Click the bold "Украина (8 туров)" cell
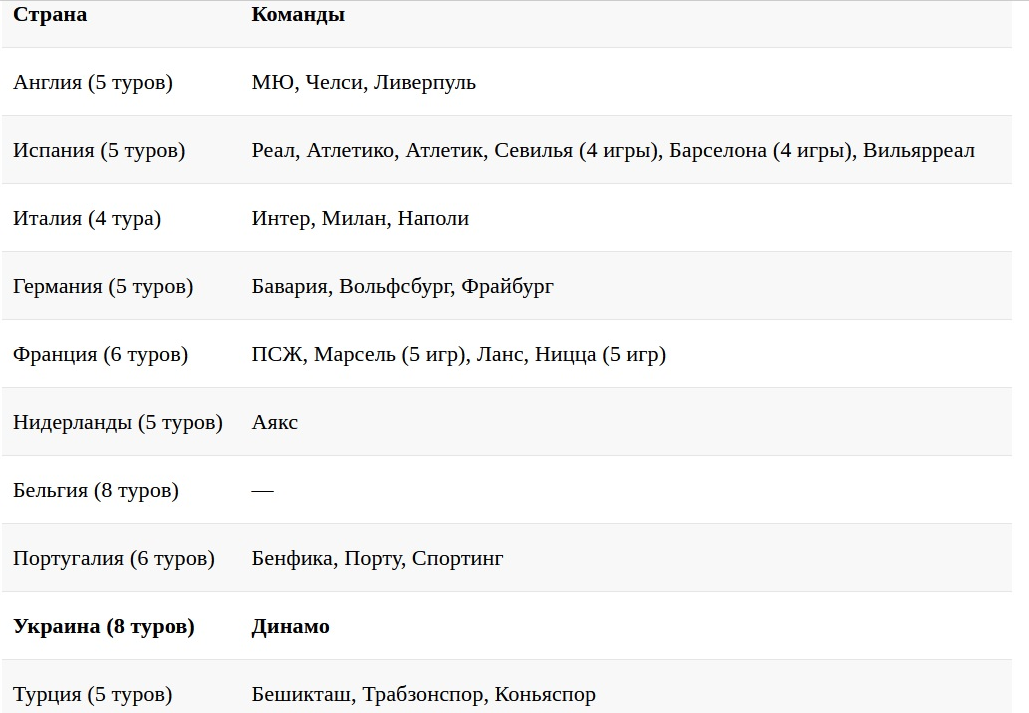 [104, 627]
